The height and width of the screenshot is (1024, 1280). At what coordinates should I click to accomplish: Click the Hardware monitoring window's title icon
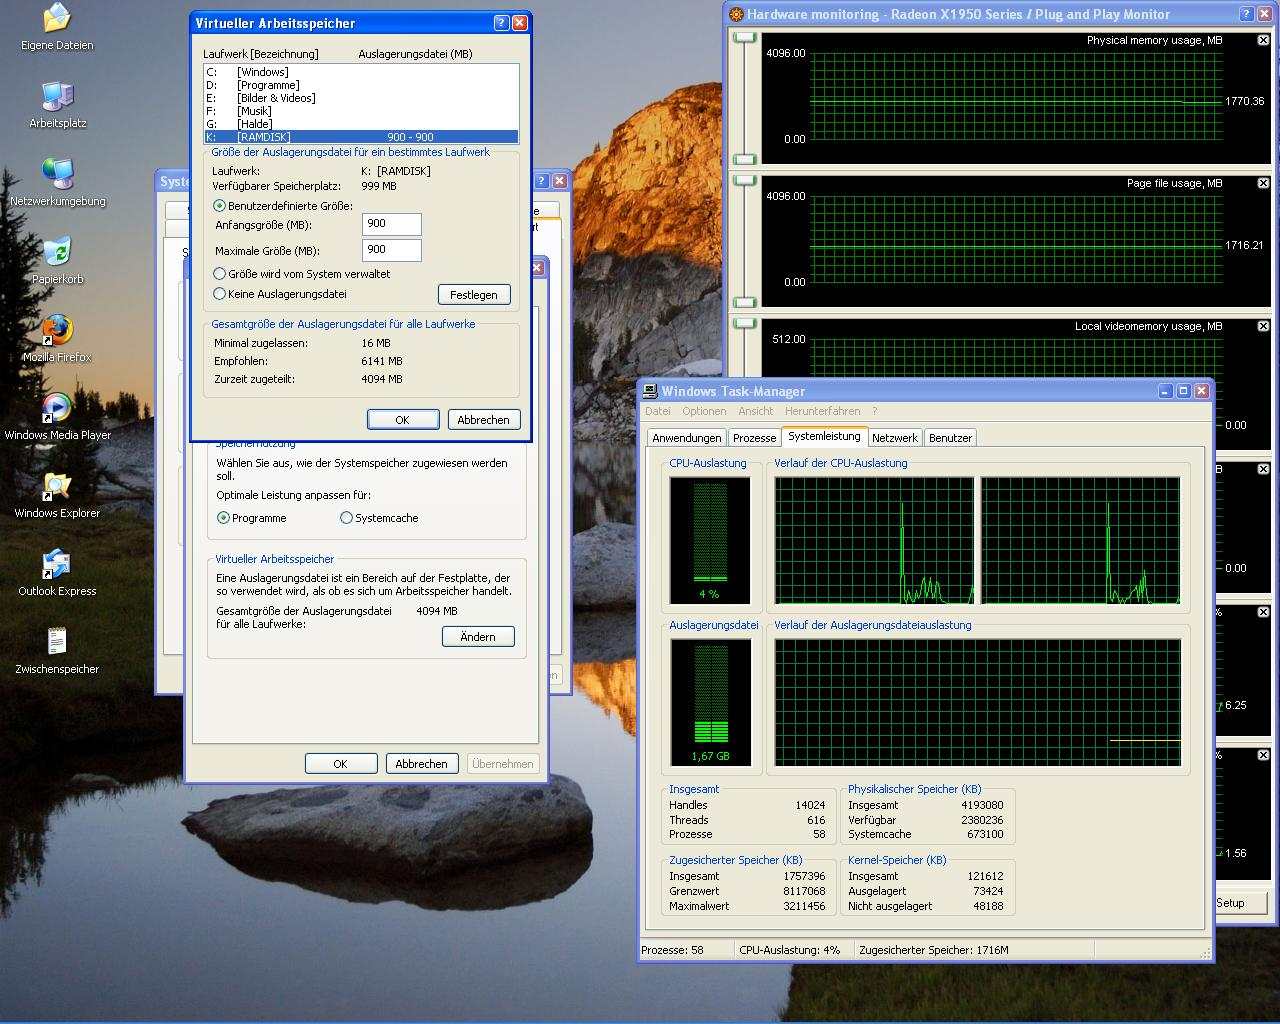[736, 14]
